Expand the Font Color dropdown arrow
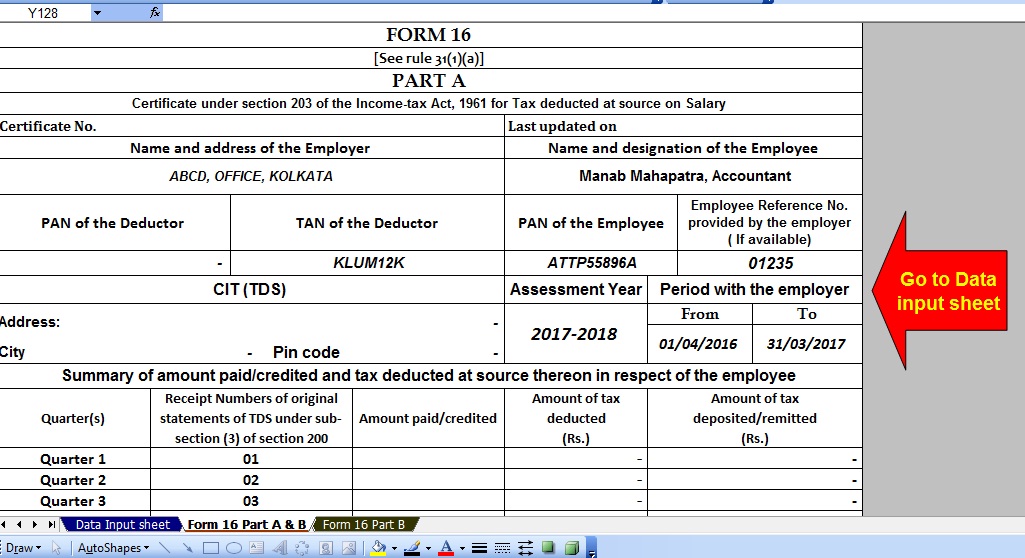The width and height of the screenshot is (1025, 558). pyautogui.click(x=462, y=548)
